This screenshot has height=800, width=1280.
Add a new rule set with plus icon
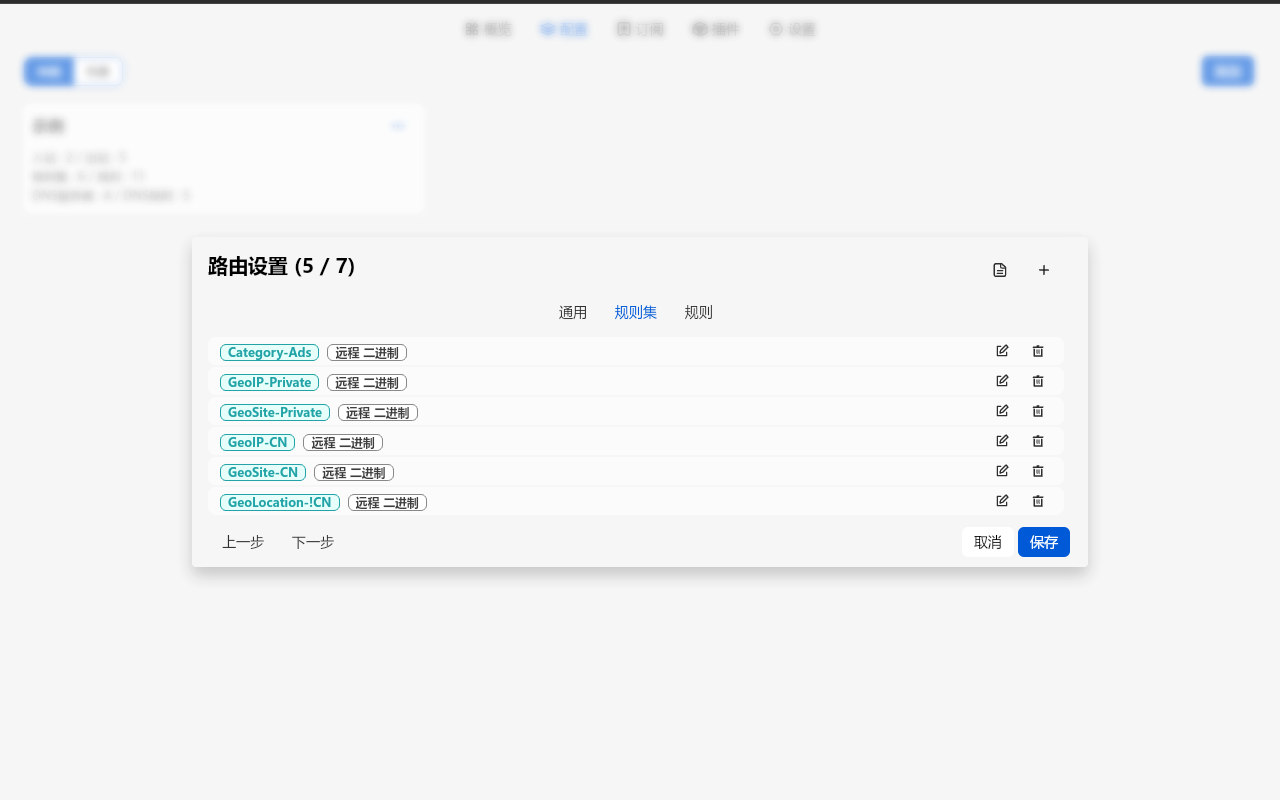click(x=1044, y=270)
